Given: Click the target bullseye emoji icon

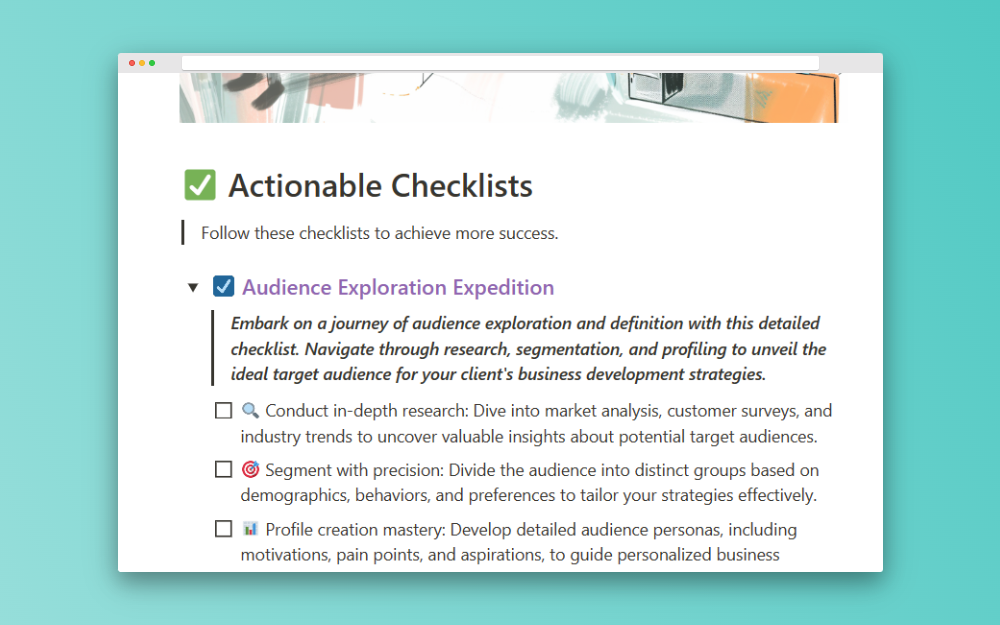Looking at the screenshot, I should [x=250, y=469].
